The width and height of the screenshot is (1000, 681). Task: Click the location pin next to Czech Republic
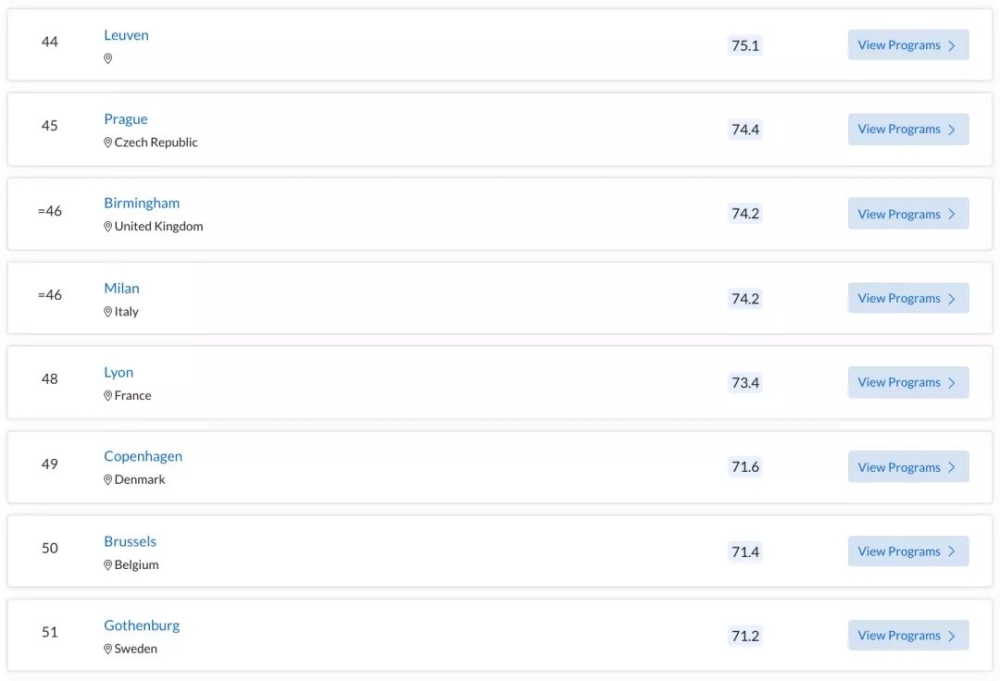click(108, 143)
